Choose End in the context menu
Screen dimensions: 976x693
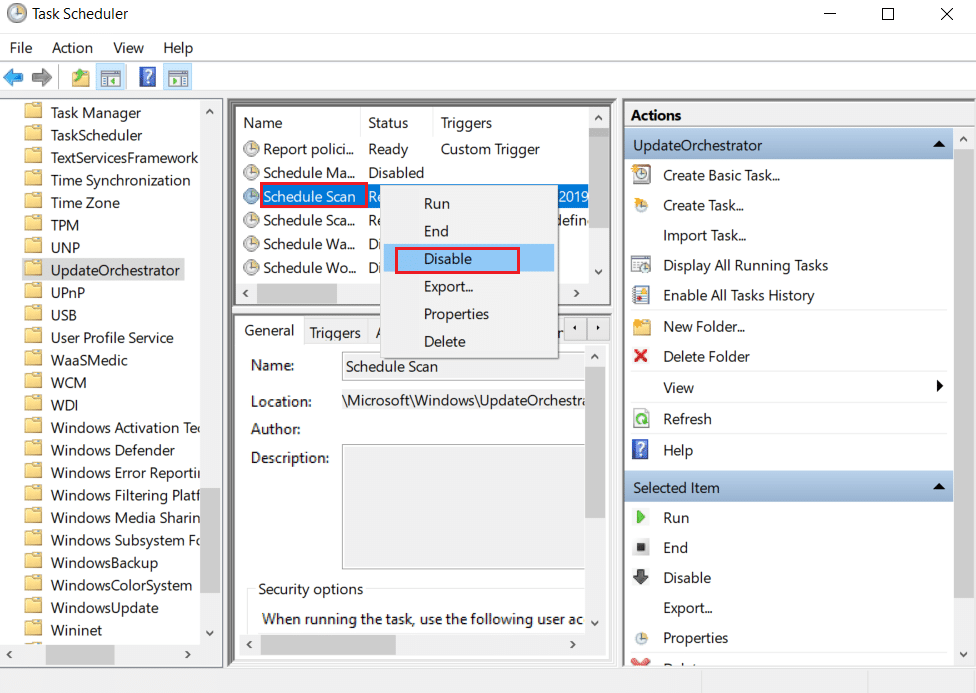click(468, 231)
